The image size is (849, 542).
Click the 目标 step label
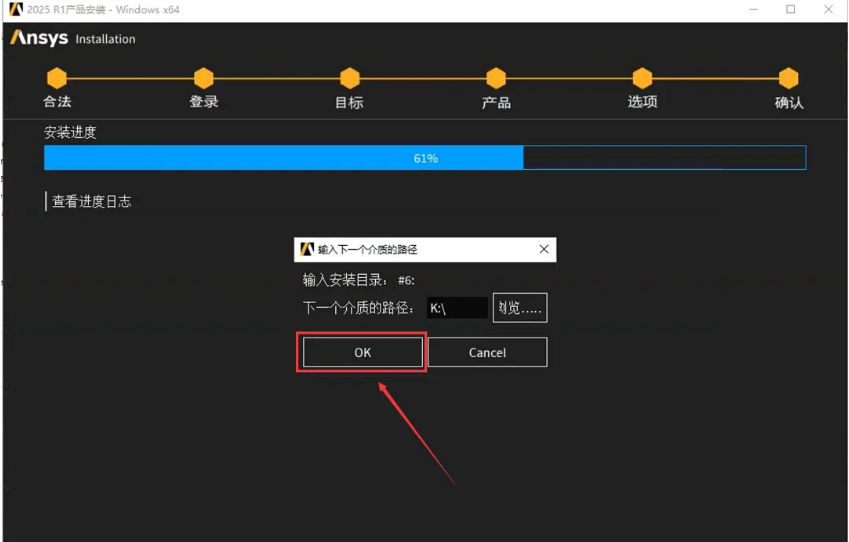point(349,102)
